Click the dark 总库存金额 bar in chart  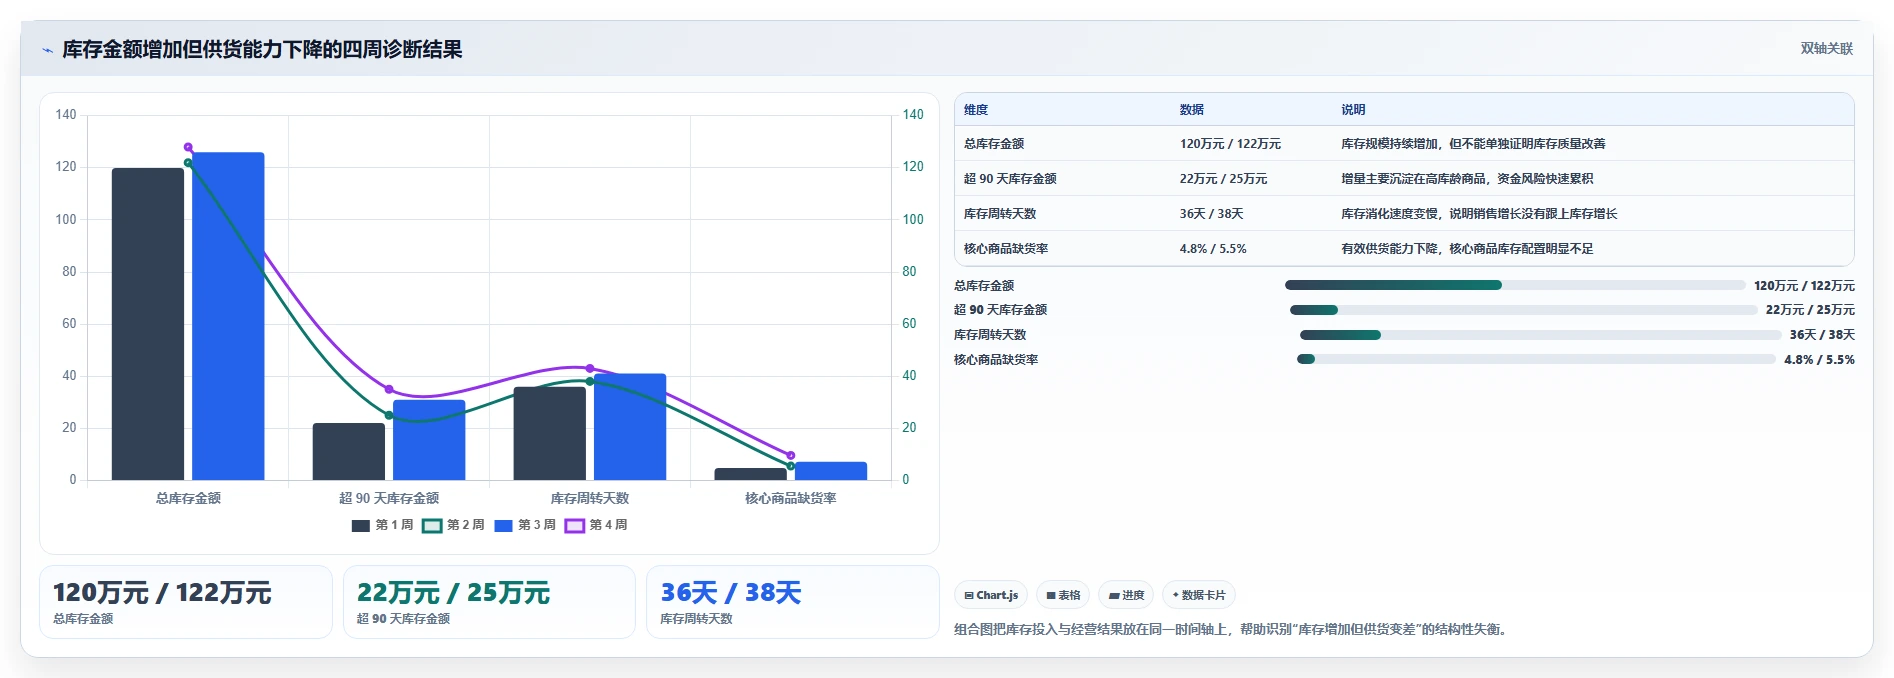[x=148, y=324]
